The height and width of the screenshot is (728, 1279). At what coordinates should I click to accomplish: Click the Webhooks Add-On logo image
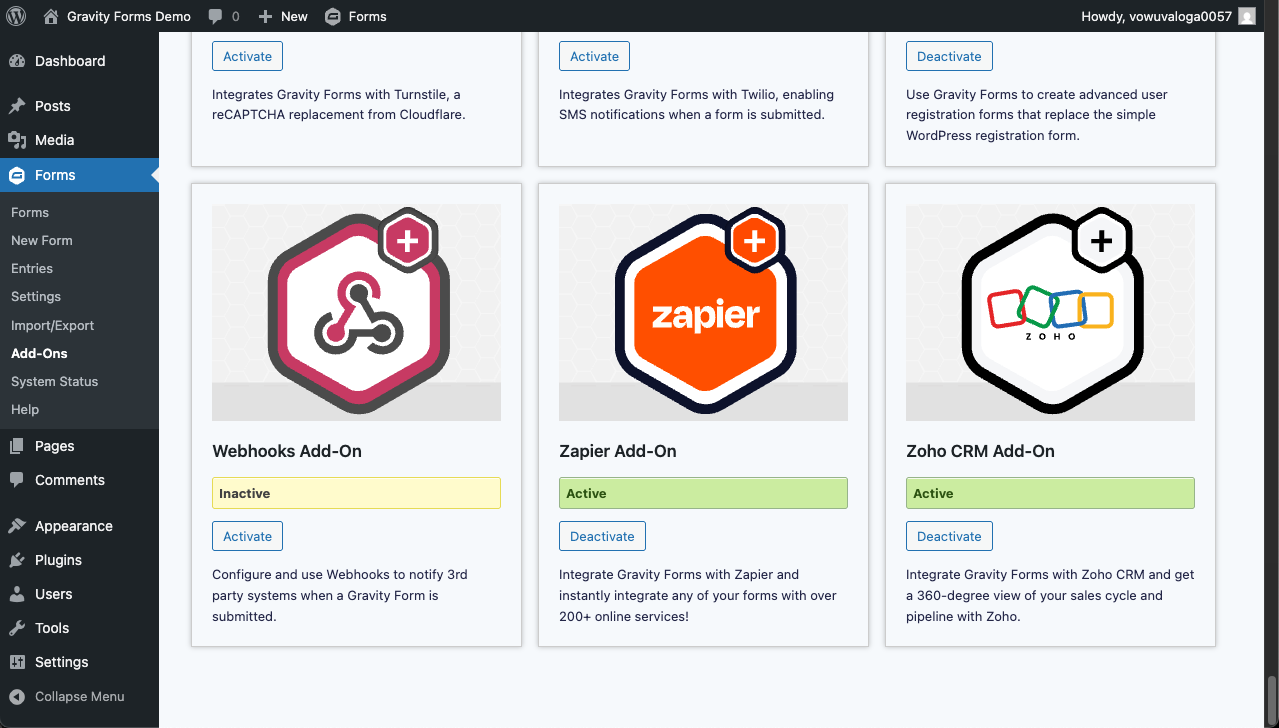tap(356, 312)
